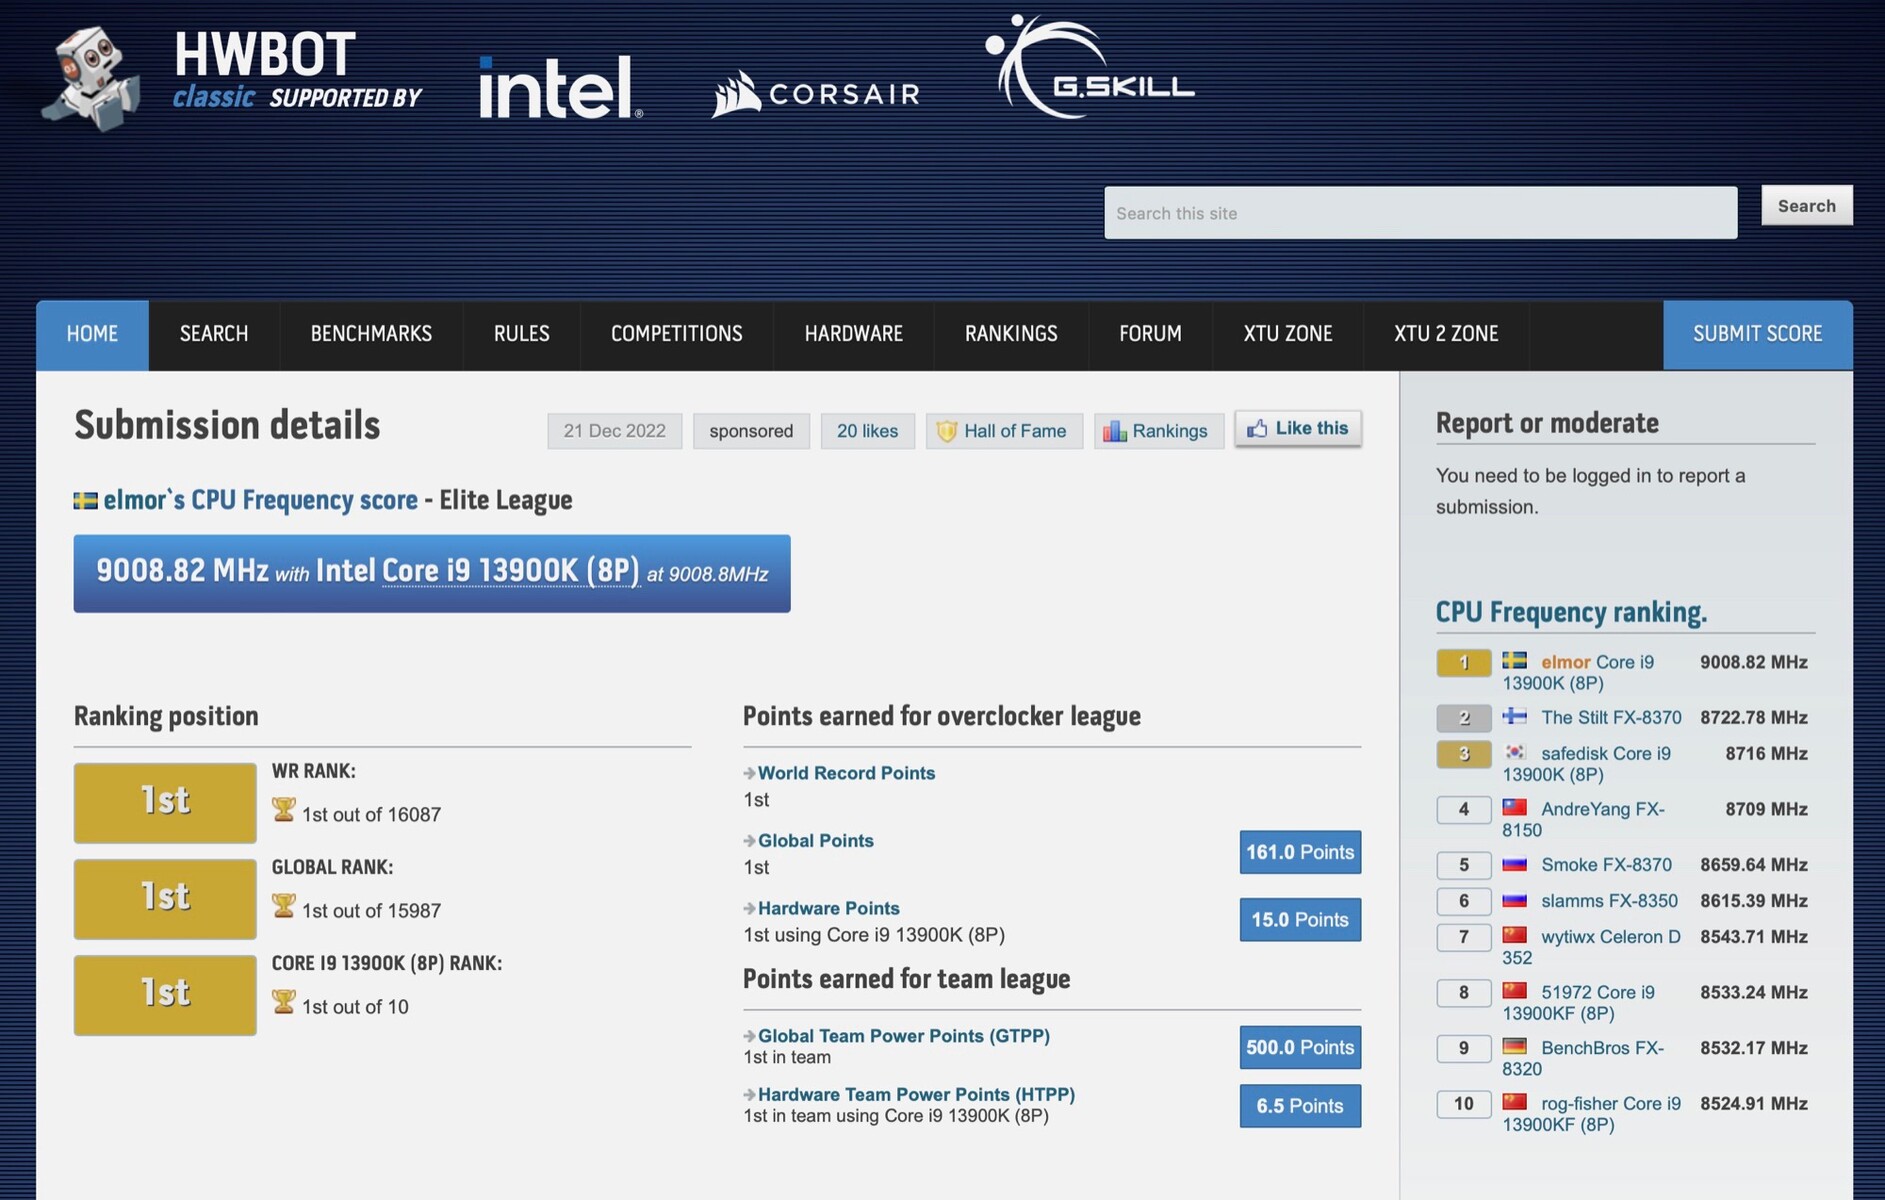The image size is (1885, 1200).
Task: Open the BENCHMARKS menu
Action: pyautogui.click(x=371, y=335)
